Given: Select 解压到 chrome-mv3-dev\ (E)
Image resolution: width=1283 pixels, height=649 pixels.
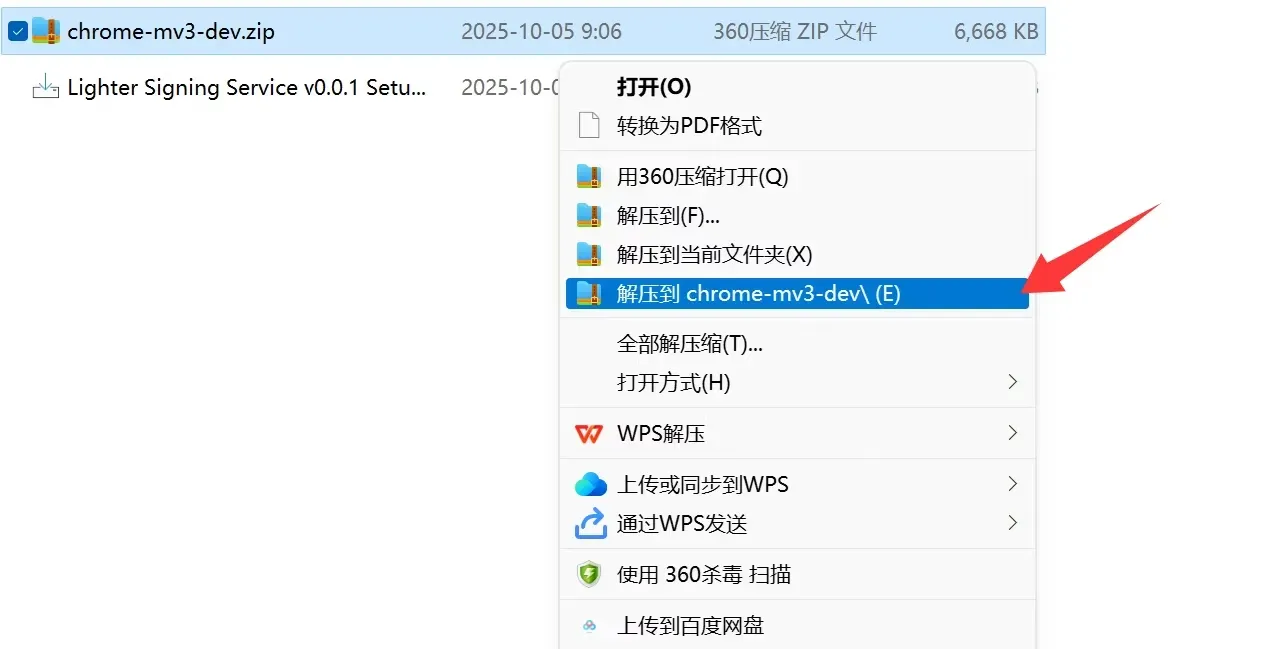Looking at the screenshot, I should [797, 293].
